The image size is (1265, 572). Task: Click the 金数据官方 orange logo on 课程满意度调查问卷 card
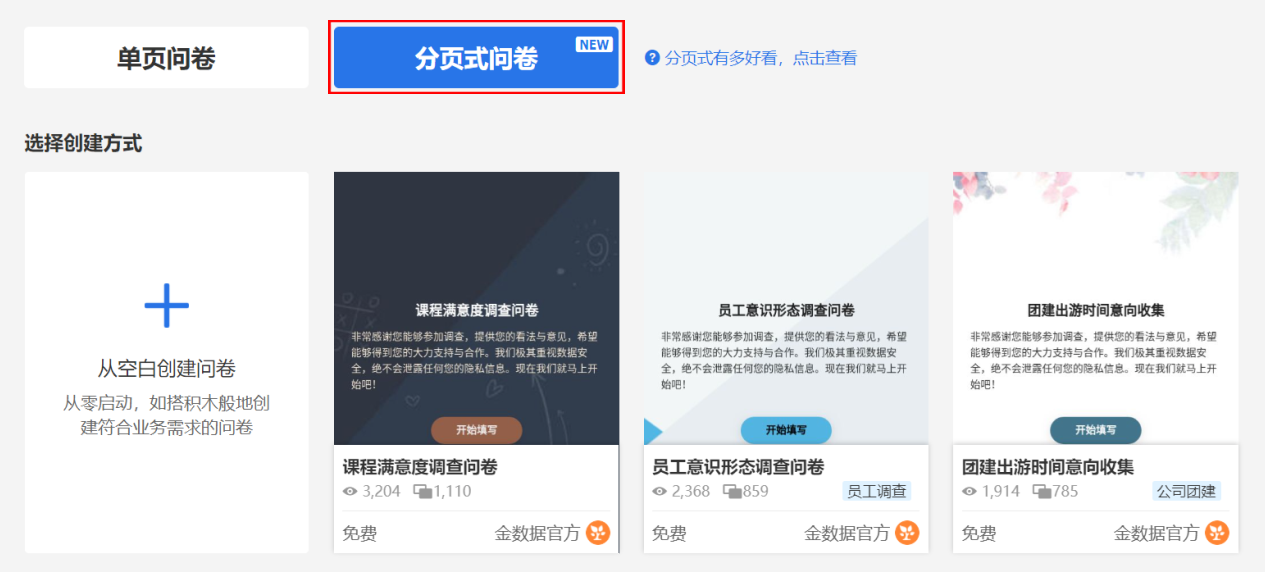pos(598,533)
